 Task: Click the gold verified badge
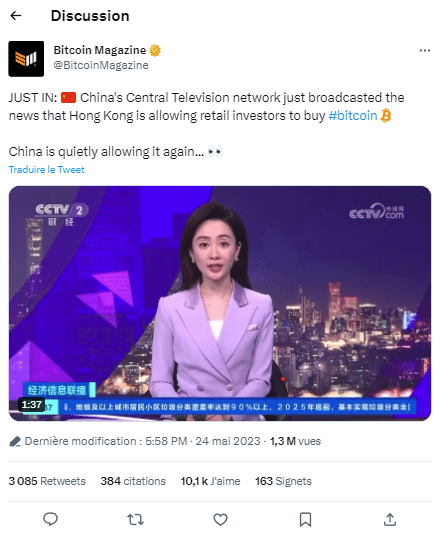[155, 50]
